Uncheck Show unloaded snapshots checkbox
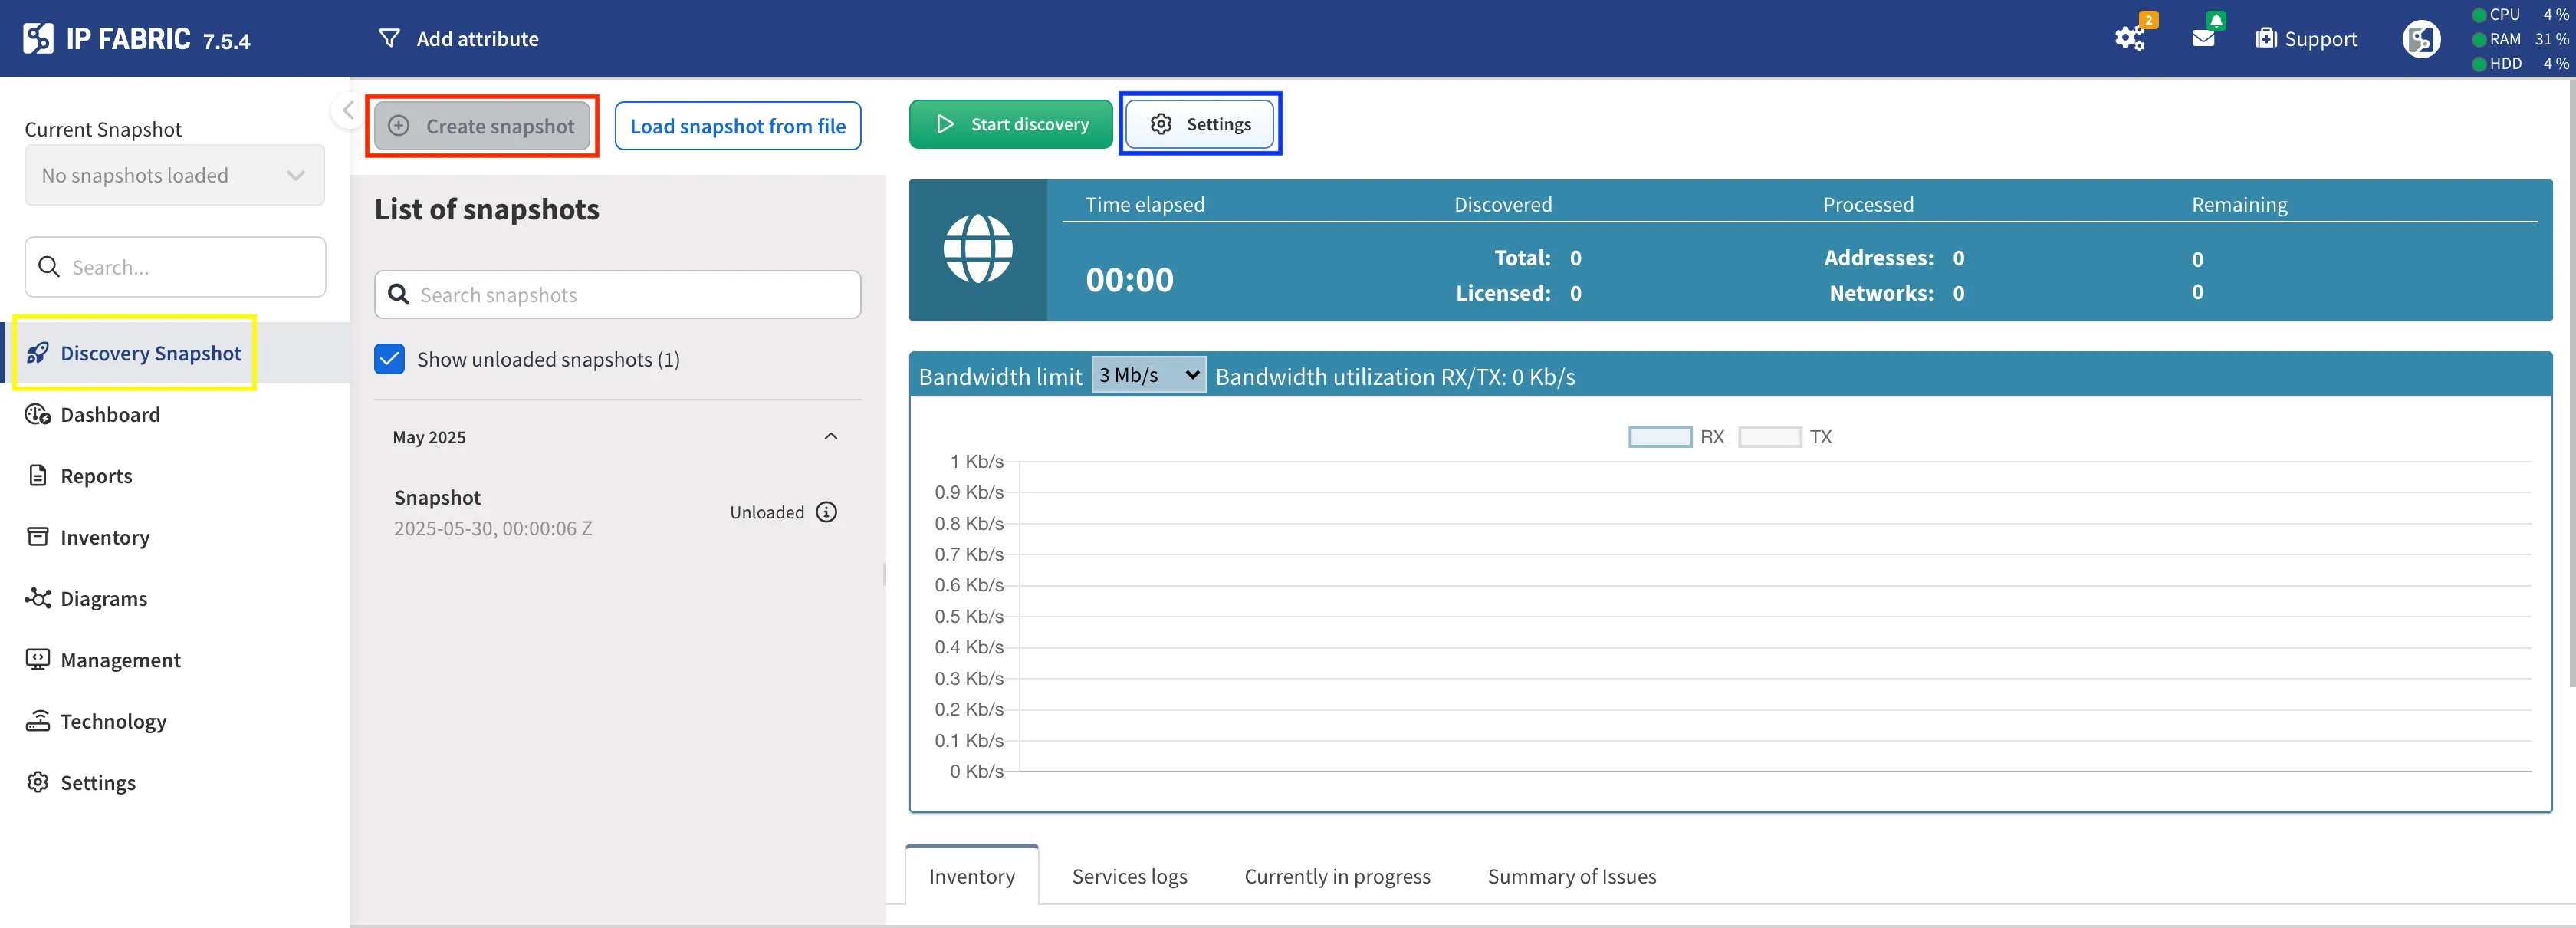Image resolution: width=2576 pixels, height=928 pixels. coord(389,359)
